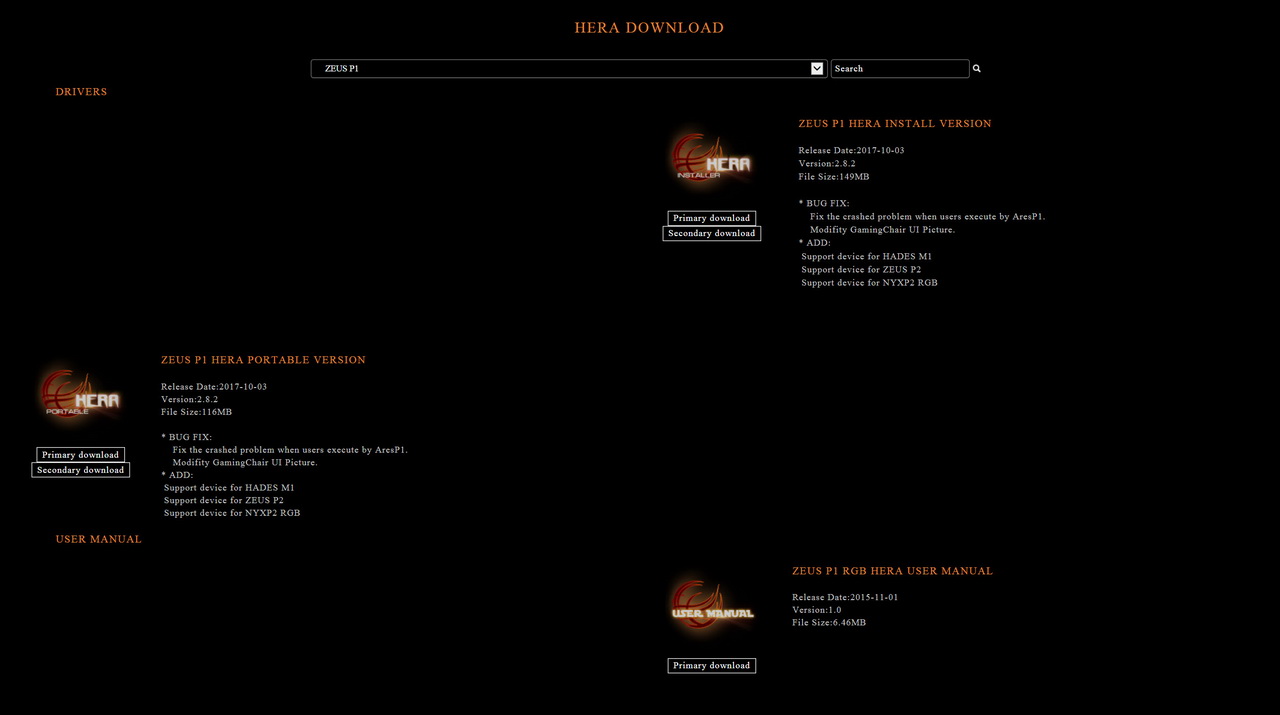Click ZEUS P1 RGB HERA USER MANUAL title
The width and height of the screenshot is (1280, 715).
[892, 571]
